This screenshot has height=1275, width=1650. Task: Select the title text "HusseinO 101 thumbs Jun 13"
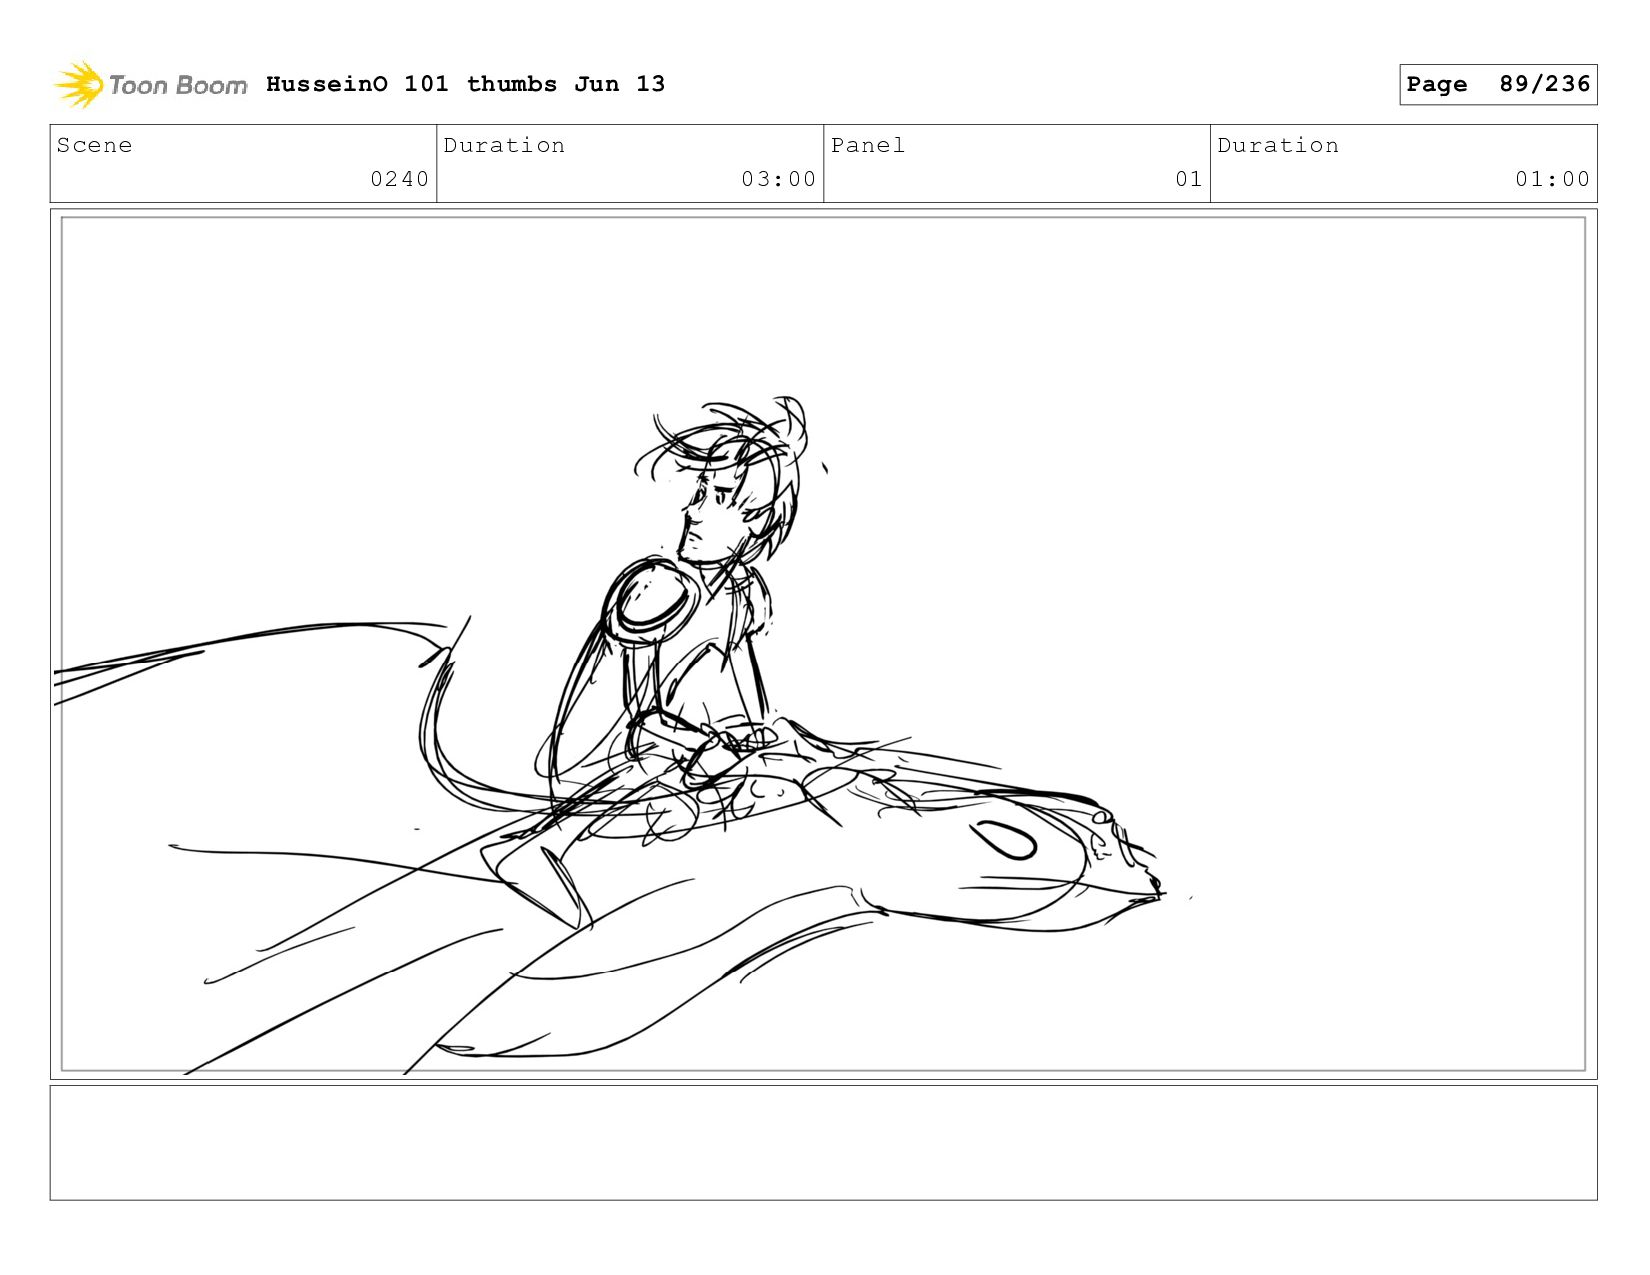pos(465,84)
